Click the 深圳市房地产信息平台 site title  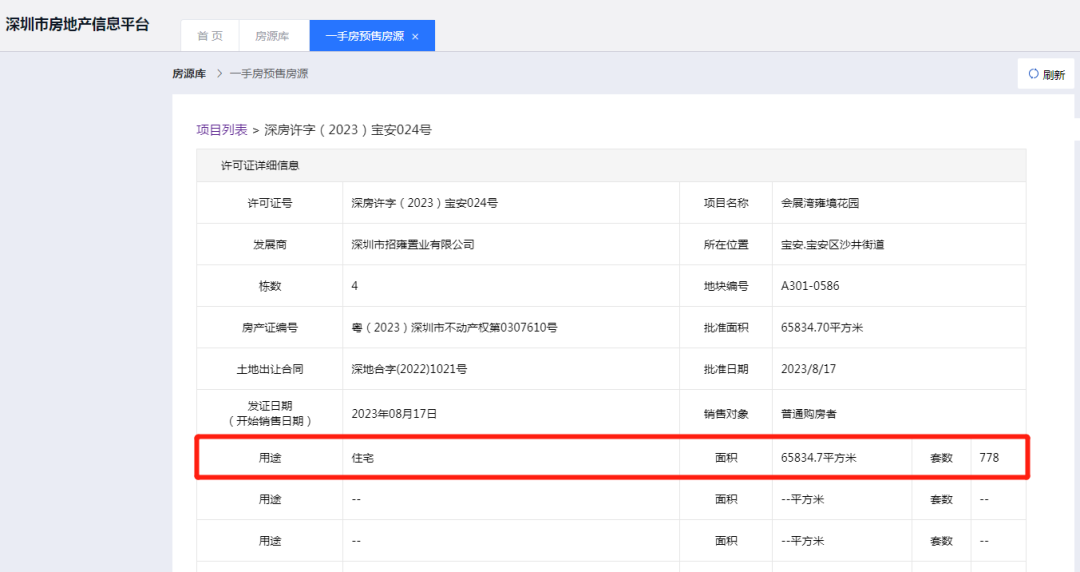77,24
